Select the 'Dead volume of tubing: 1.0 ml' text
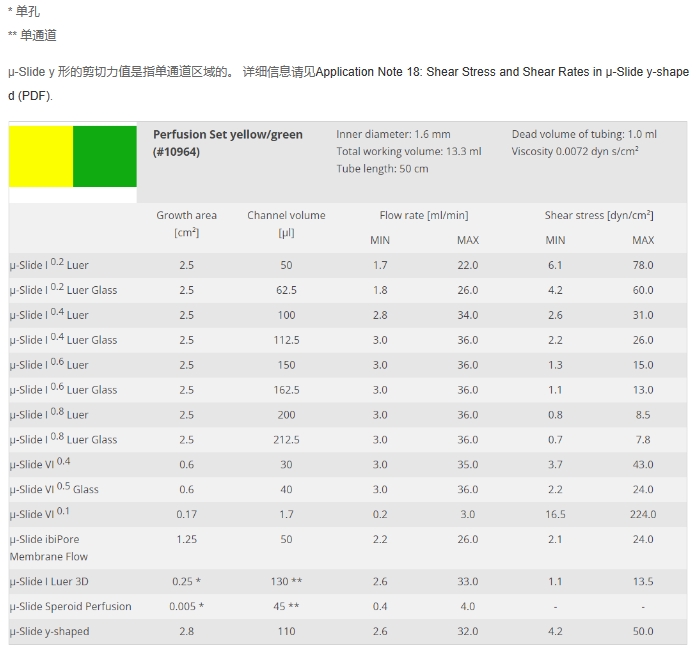This screenshot has height=657, width=696. click(584, 134)
